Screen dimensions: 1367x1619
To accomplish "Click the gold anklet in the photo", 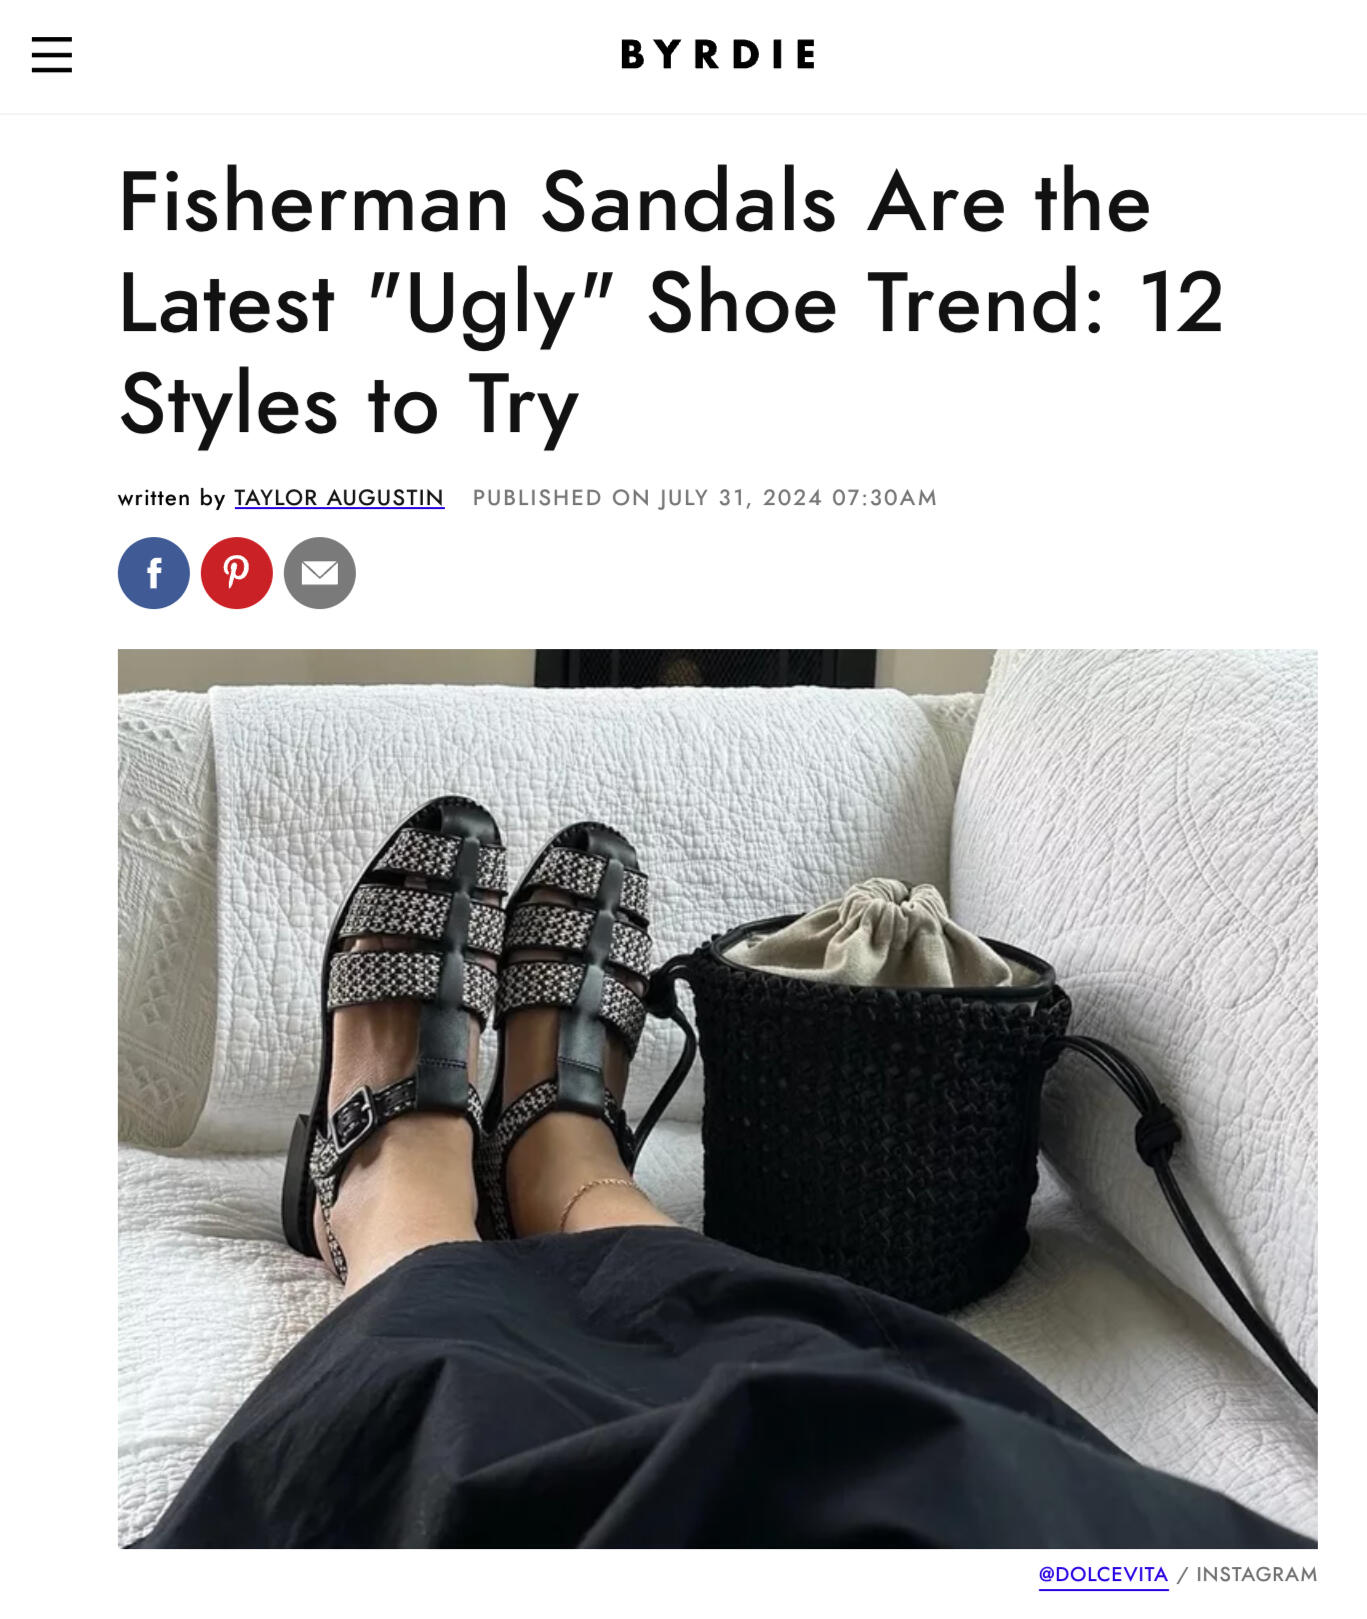I will 600,1195.
